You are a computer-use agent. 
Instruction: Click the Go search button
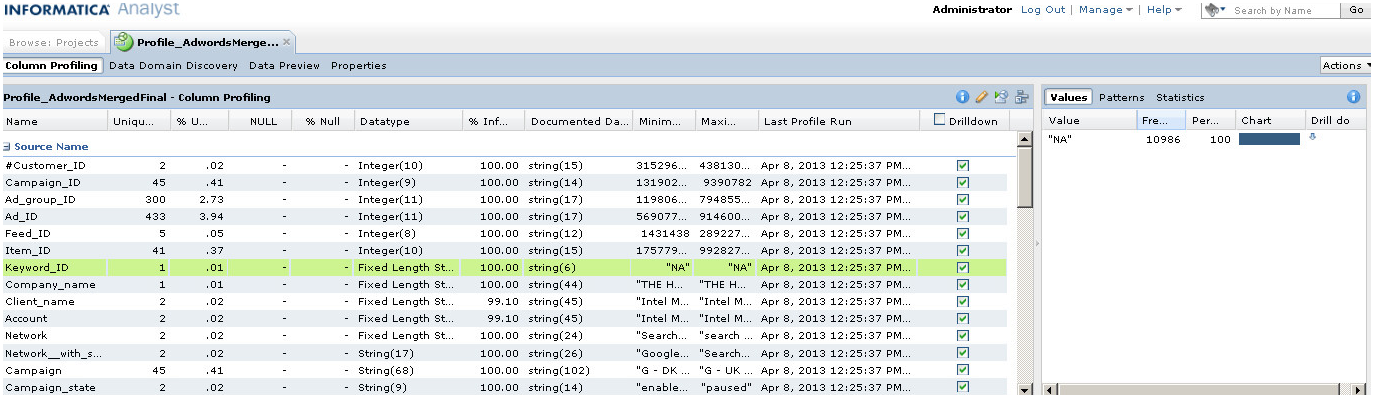pos(1356,10)
